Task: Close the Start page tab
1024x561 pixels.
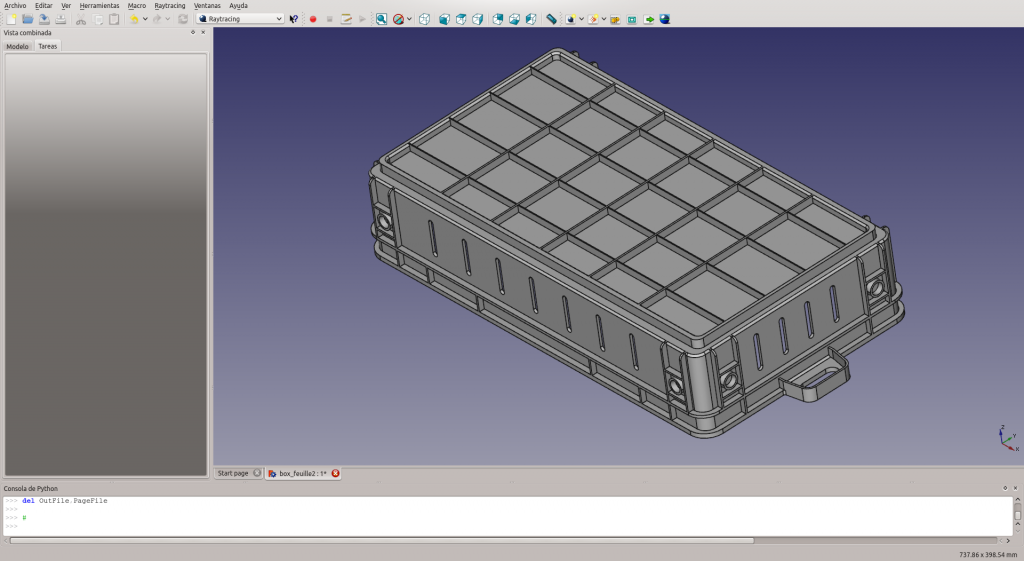Action: (257, 473)
